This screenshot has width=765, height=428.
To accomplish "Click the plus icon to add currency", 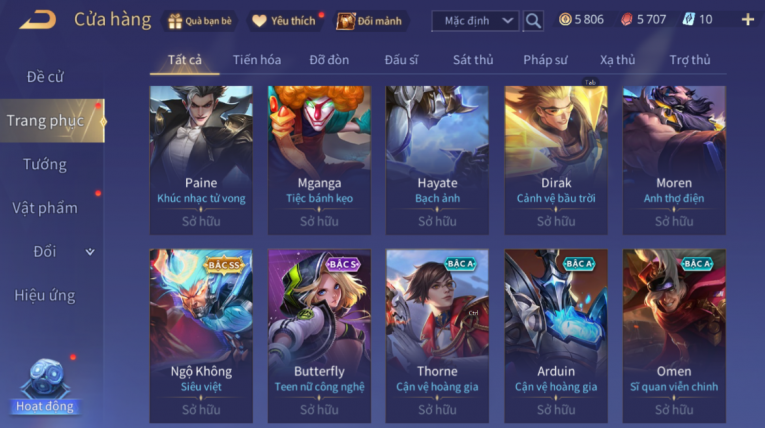I will click(x=747, y=20).
